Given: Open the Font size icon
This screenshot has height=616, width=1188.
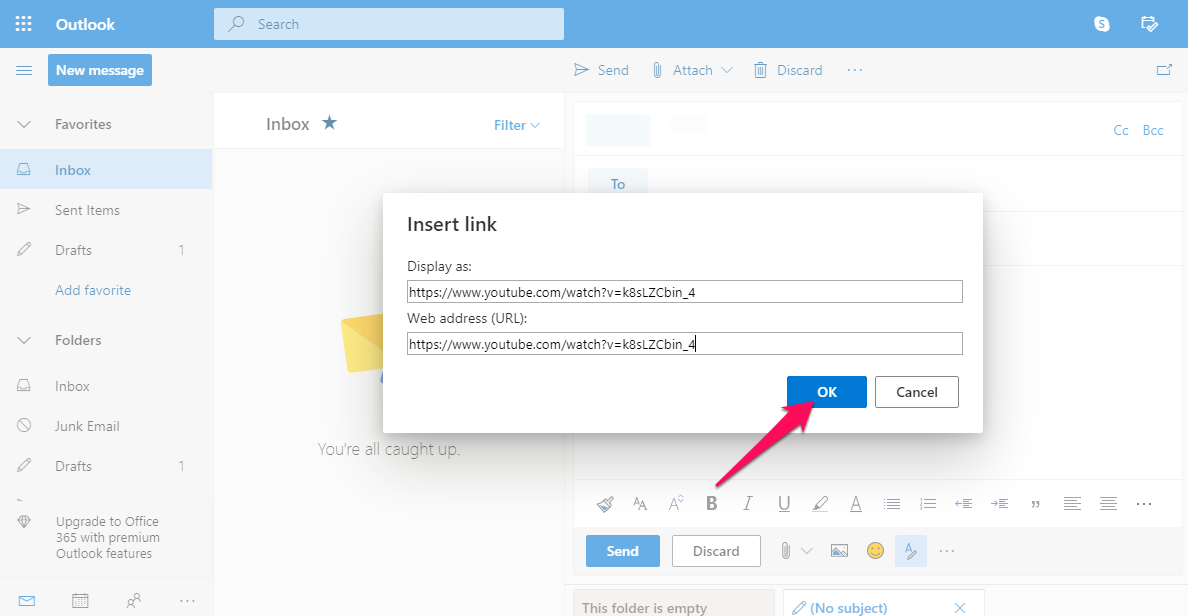Looking at the screenshot, I should (x=640, y=504).
